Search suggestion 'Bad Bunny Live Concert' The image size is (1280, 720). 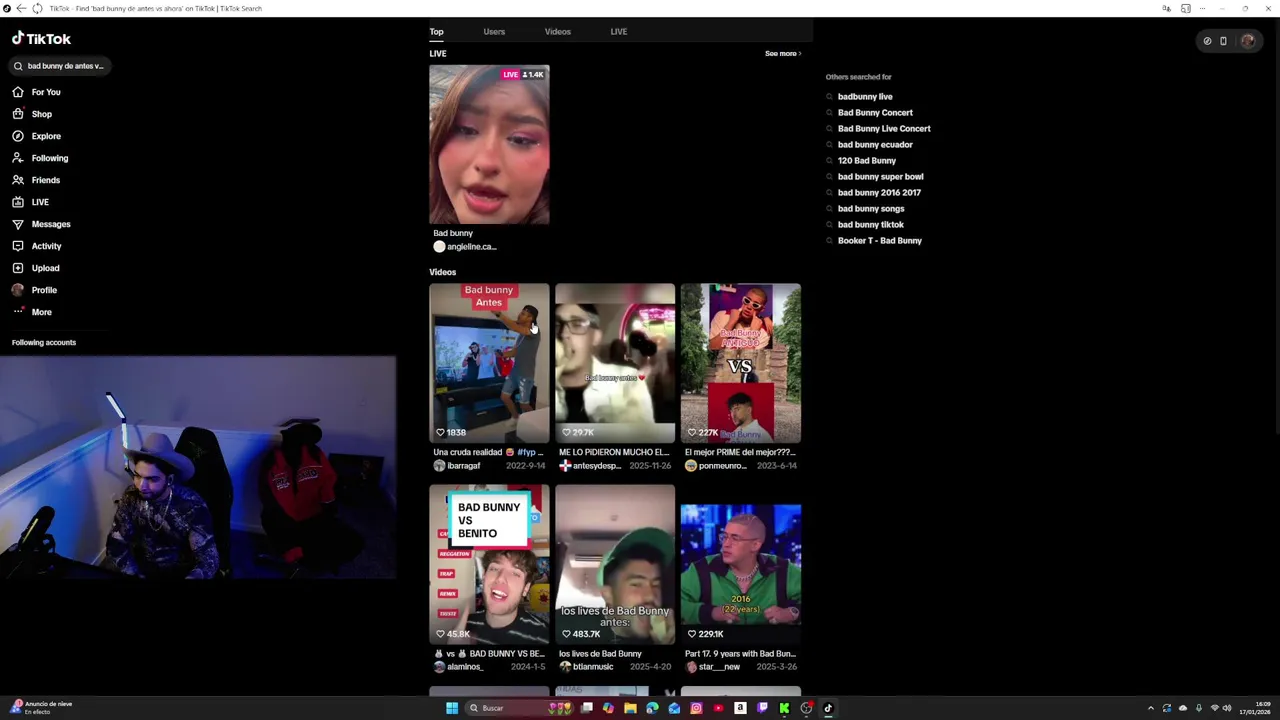[884, 129]
